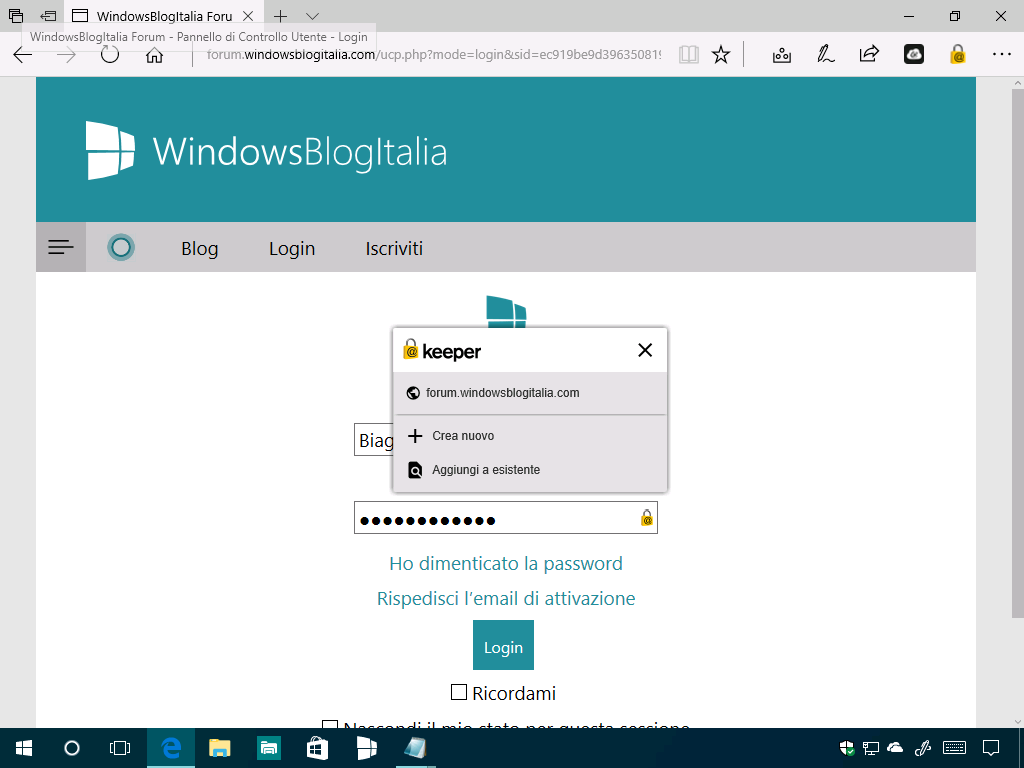This screenshot has width=1024, height=768.
Task: Go to the browser home page
Action: [x=154, y=55]
